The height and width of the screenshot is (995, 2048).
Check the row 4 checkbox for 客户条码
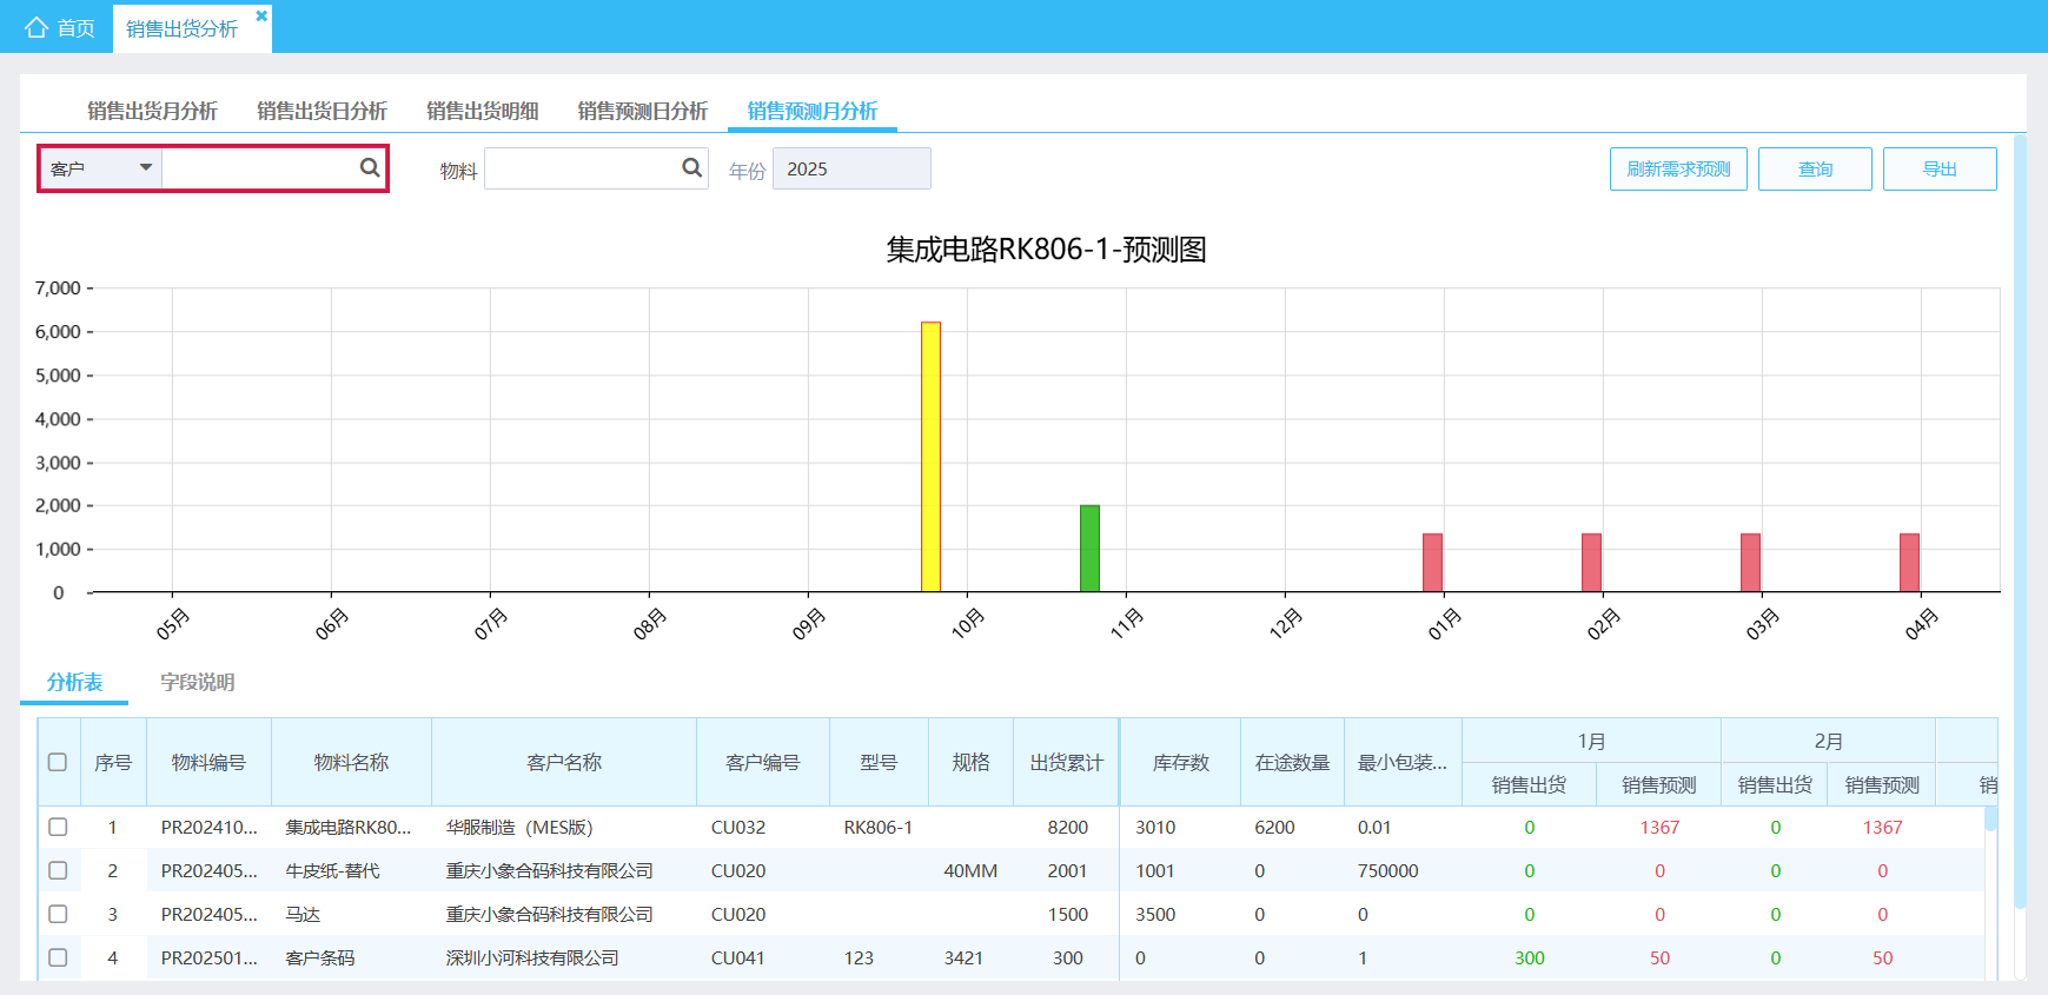point(58,957)
